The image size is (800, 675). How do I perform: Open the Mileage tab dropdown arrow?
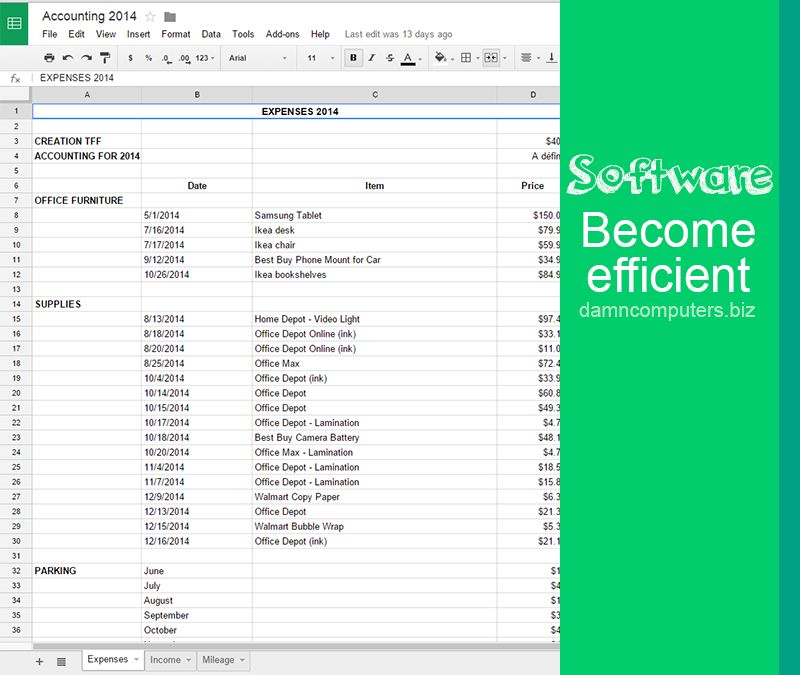pyautogui.click(x=242, y=660)
